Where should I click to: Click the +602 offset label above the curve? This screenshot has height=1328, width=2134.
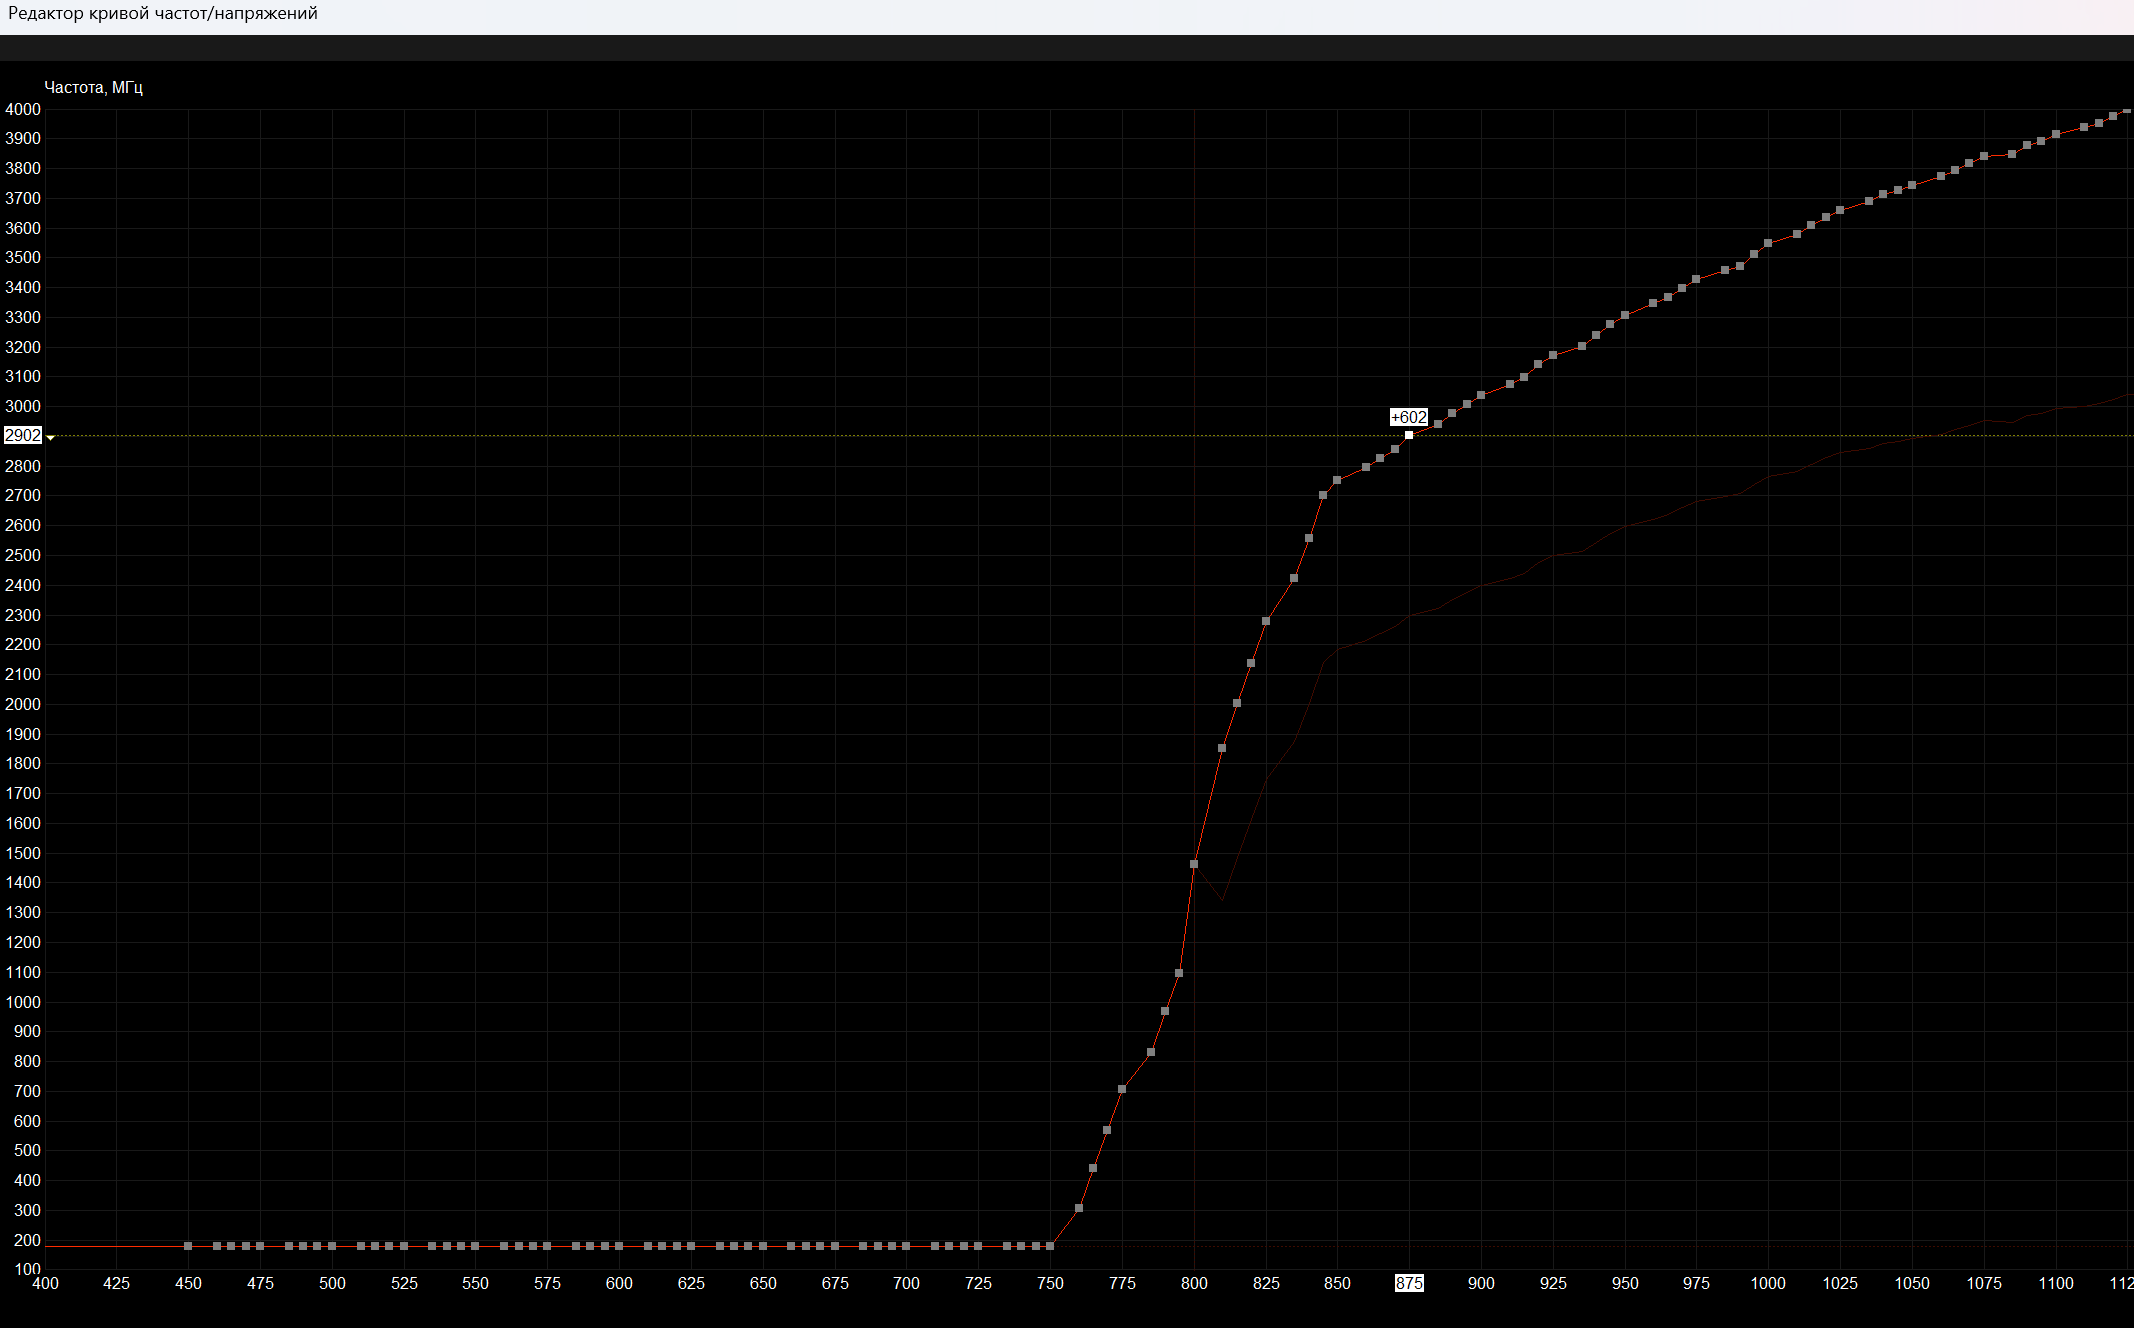pos(1408,417)
